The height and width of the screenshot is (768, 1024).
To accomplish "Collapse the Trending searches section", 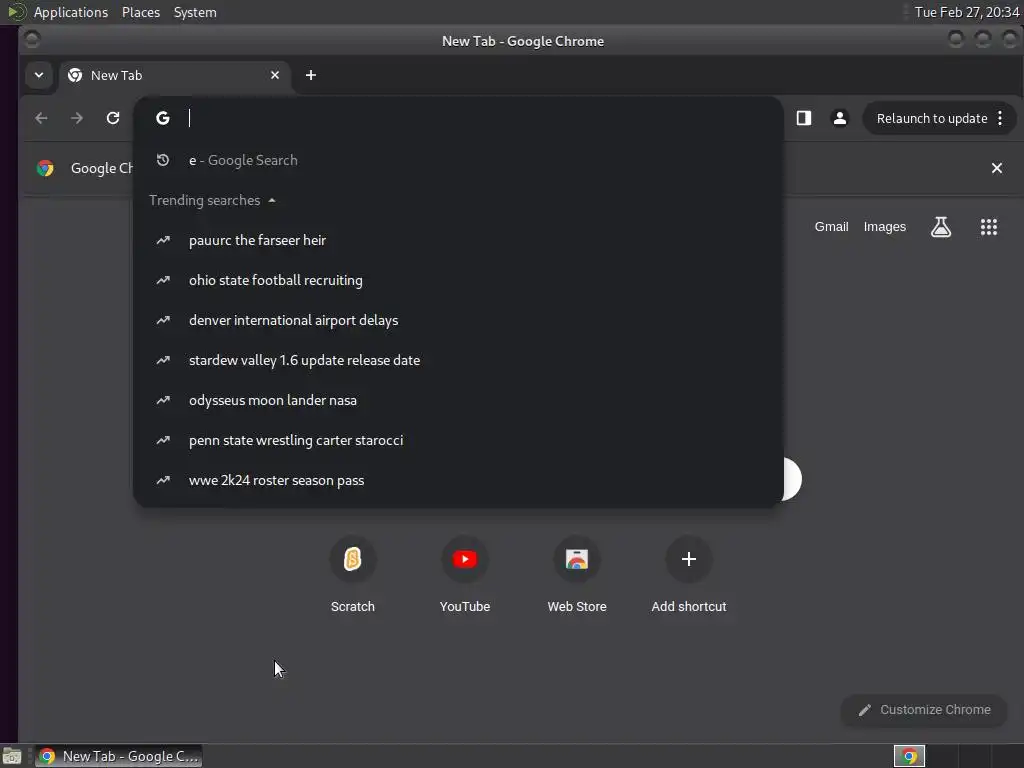I will coord(212,200).
